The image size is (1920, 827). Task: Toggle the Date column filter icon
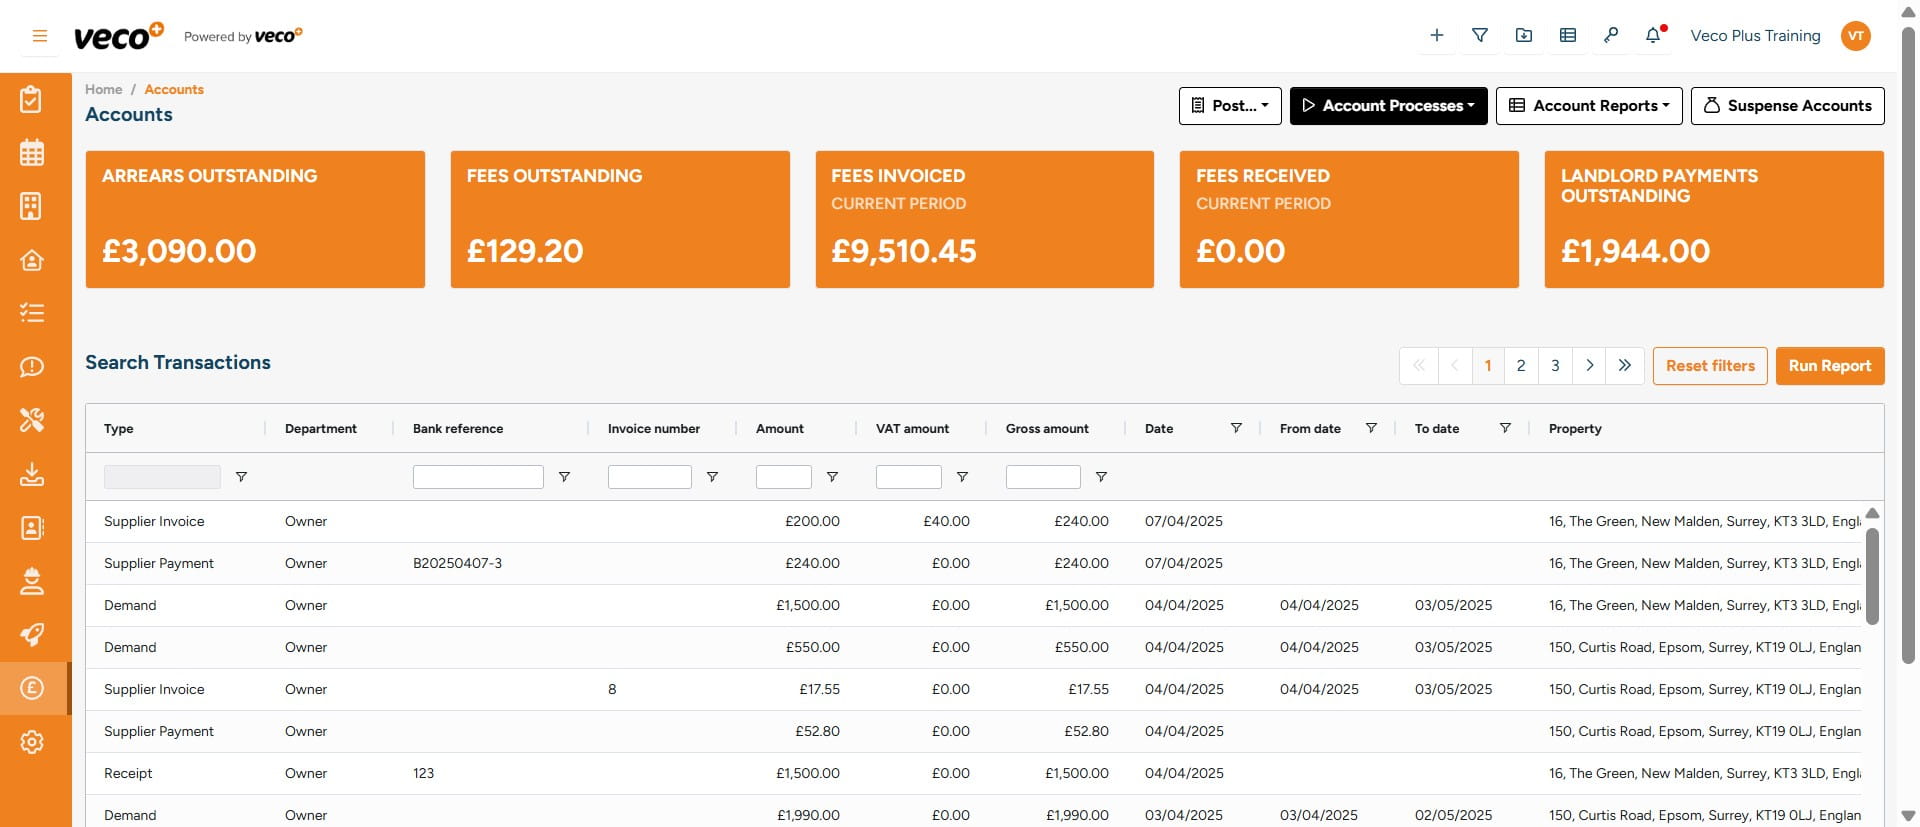point(1236,428)
